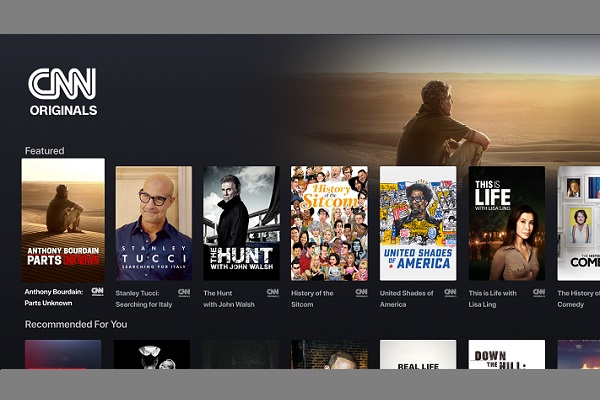Open This is Life with Lisa Ling poster
600x400 pixels.
click(507, 223)
